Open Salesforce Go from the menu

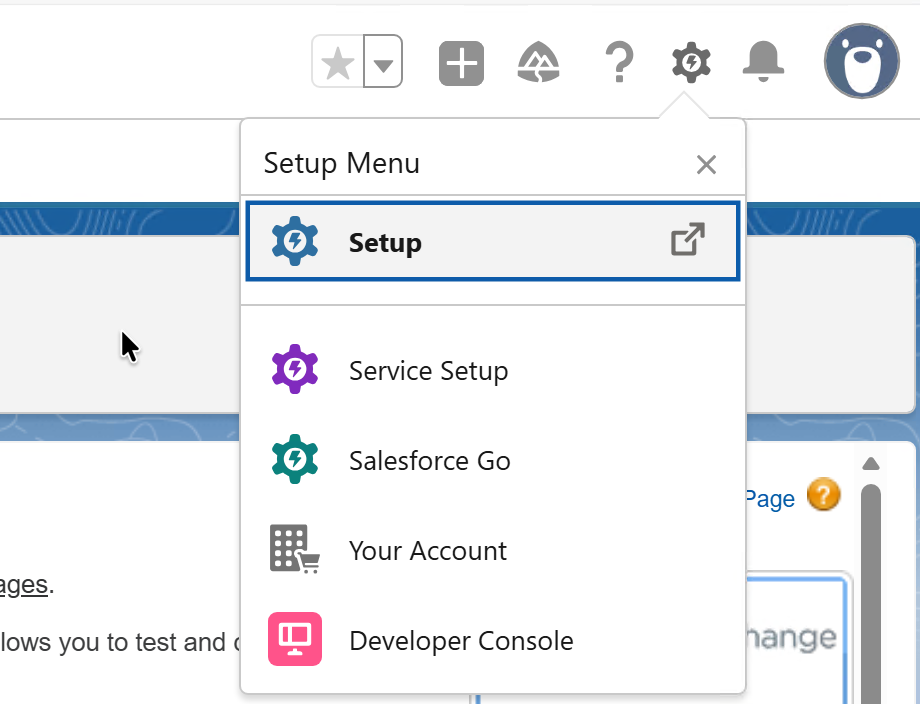pyautogui.click(x=429, y=461)
